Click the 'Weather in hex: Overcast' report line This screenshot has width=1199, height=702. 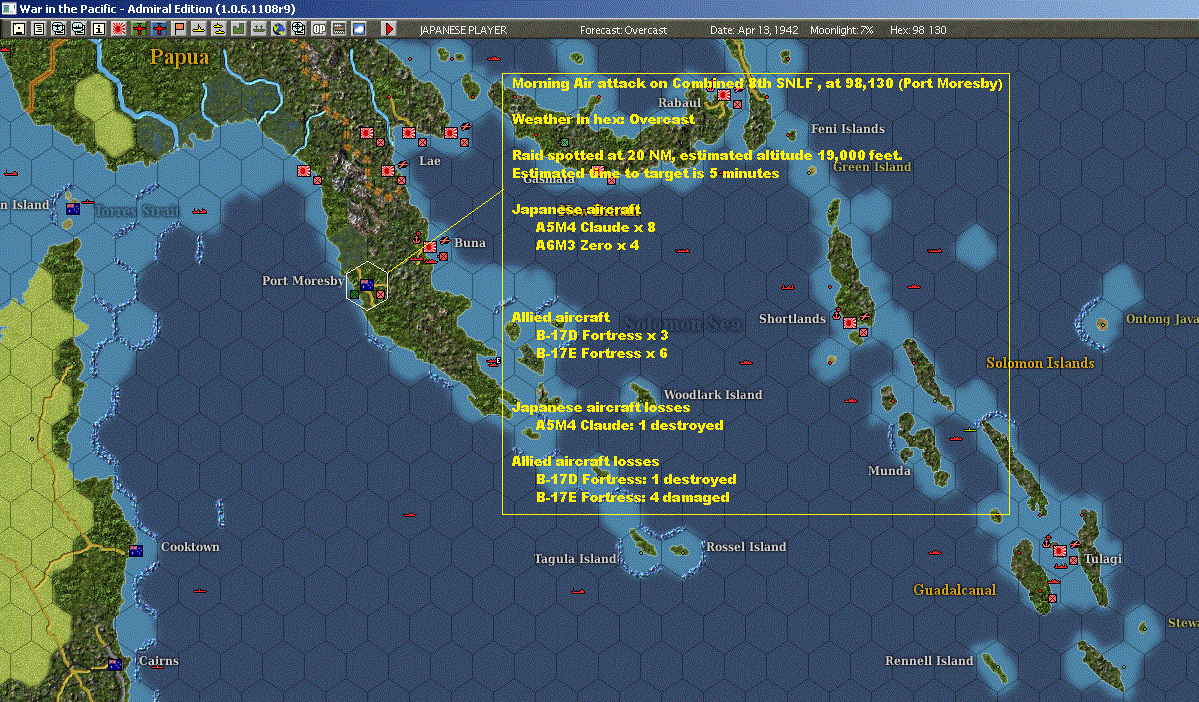[603, 119]
